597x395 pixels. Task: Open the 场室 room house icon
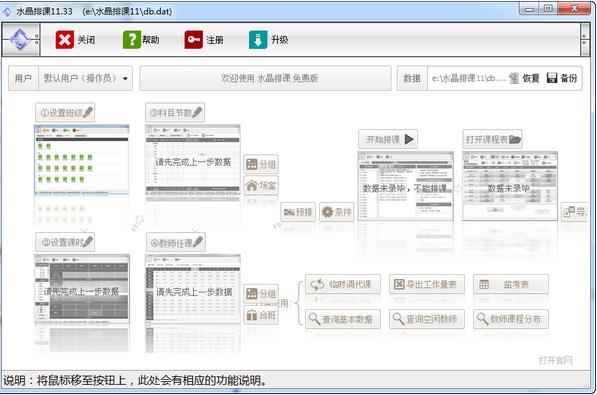pos(261,186)
